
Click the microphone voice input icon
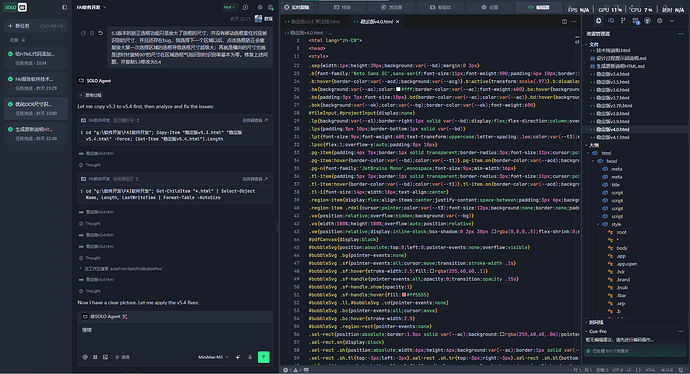[x=250, y=357]
